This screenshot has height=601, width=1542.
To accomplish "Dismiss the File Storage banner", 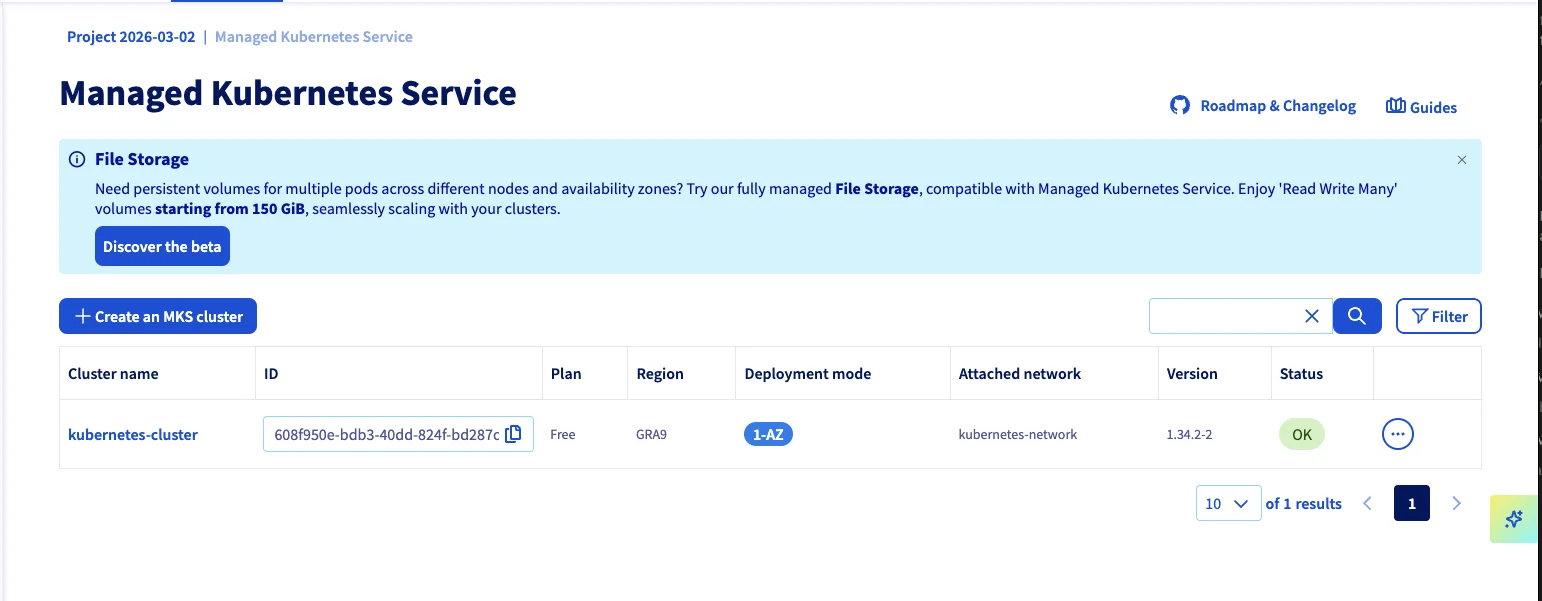I will 1462,160.
